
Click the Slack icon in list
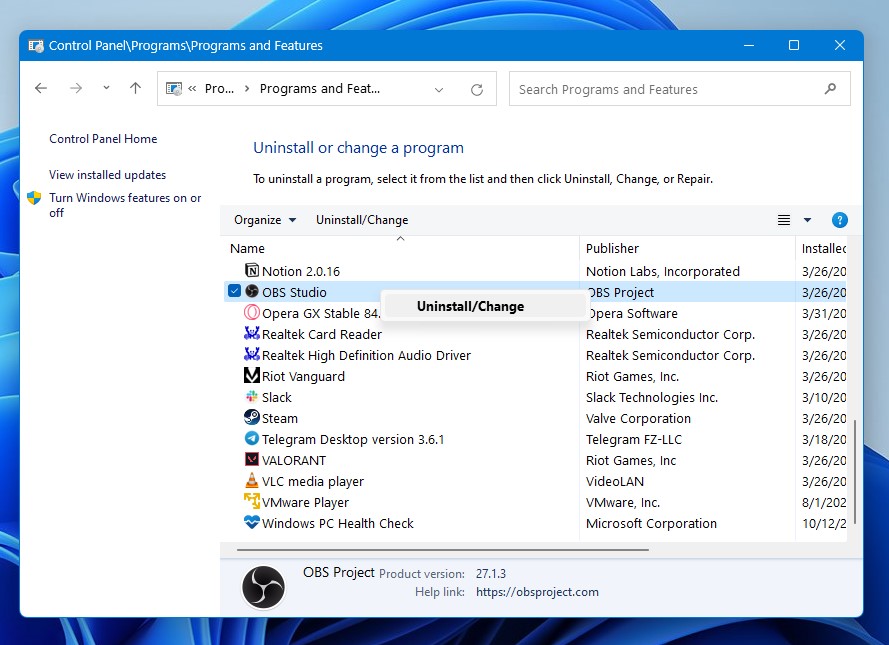click(x=252, y=396)
